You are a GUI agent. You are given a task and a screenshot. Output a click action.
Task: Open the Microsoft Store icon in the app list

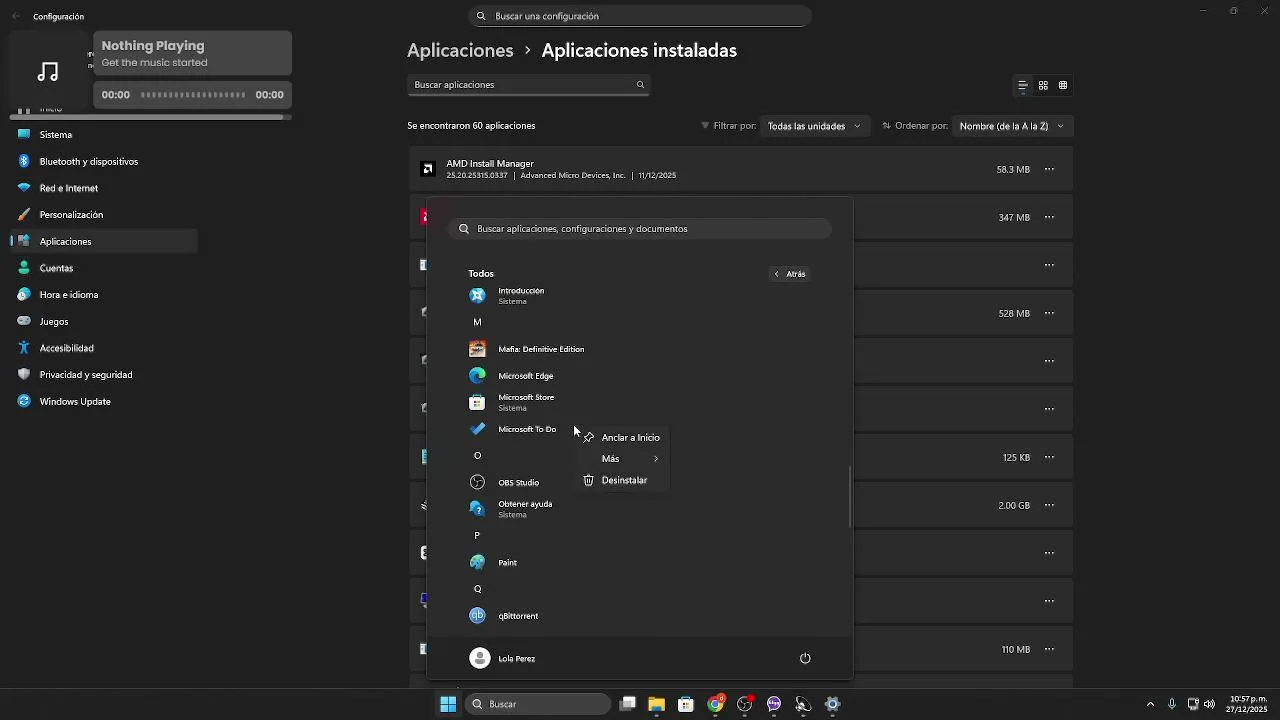[x=477, y=402]
